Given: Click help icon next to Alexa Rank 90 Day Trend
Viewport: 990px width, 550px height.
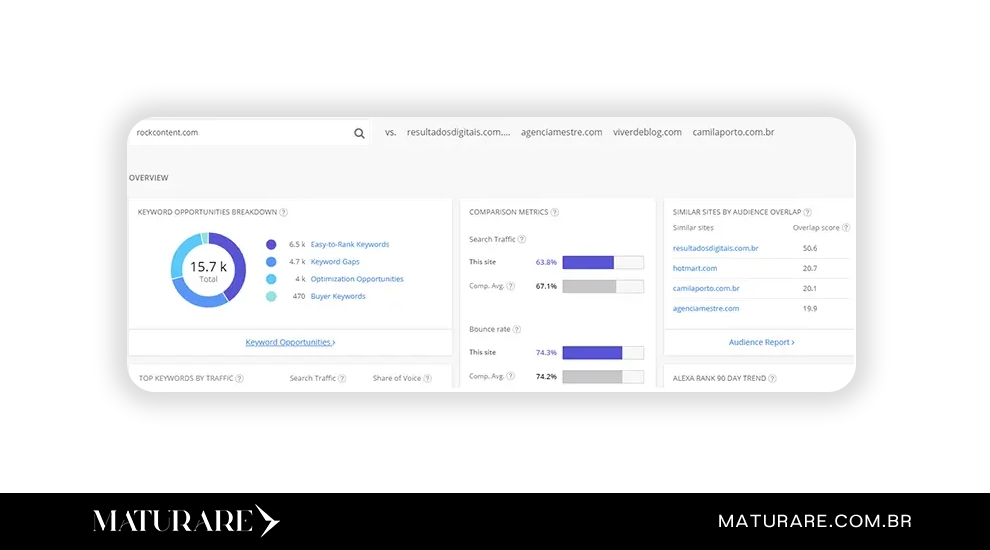Looking at the screenshot, I should [772, 378].
